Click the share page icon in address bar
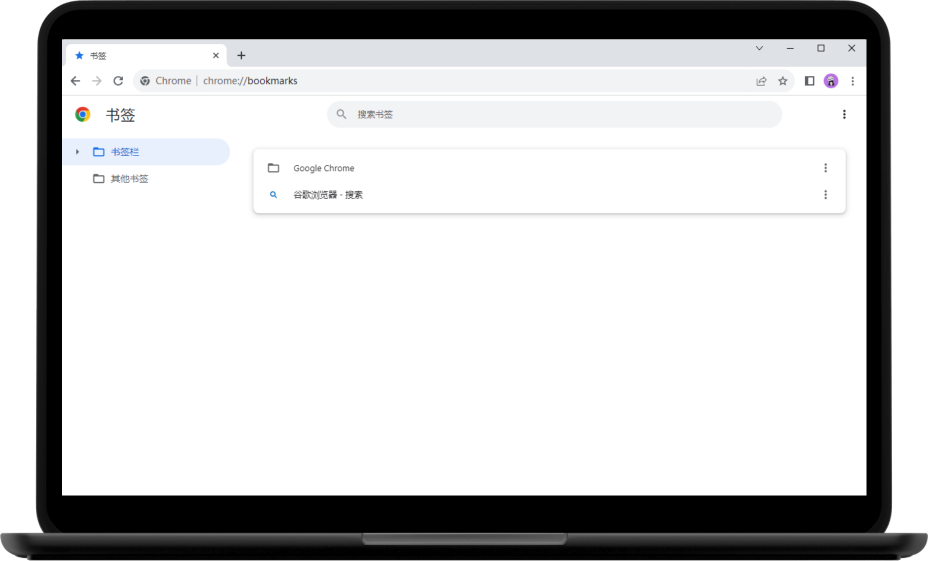The image size is (928, 561). (x=761, y=81)
